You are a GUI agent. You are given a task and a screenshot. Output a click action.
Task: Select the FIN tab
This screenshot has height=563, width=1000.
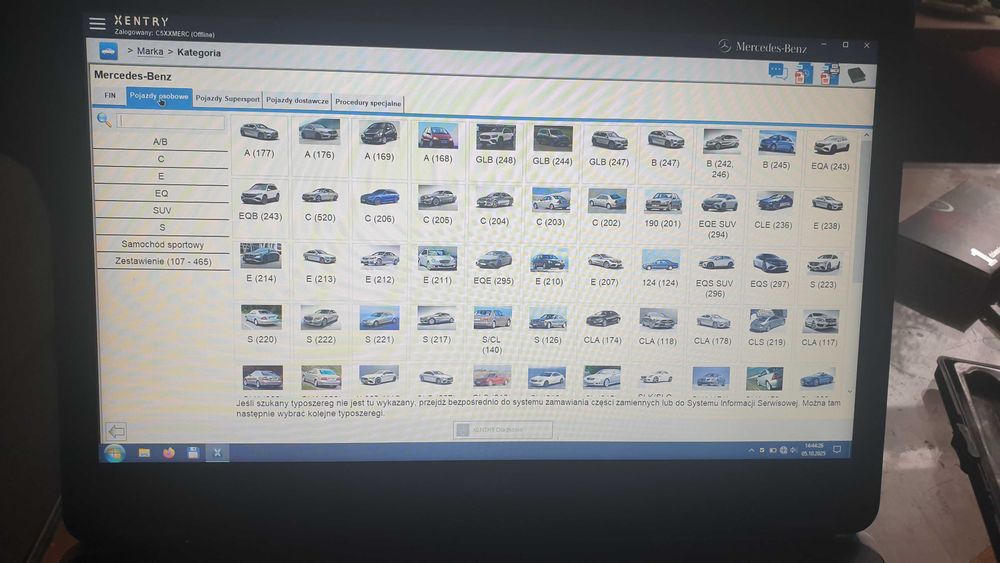[110, 96]
